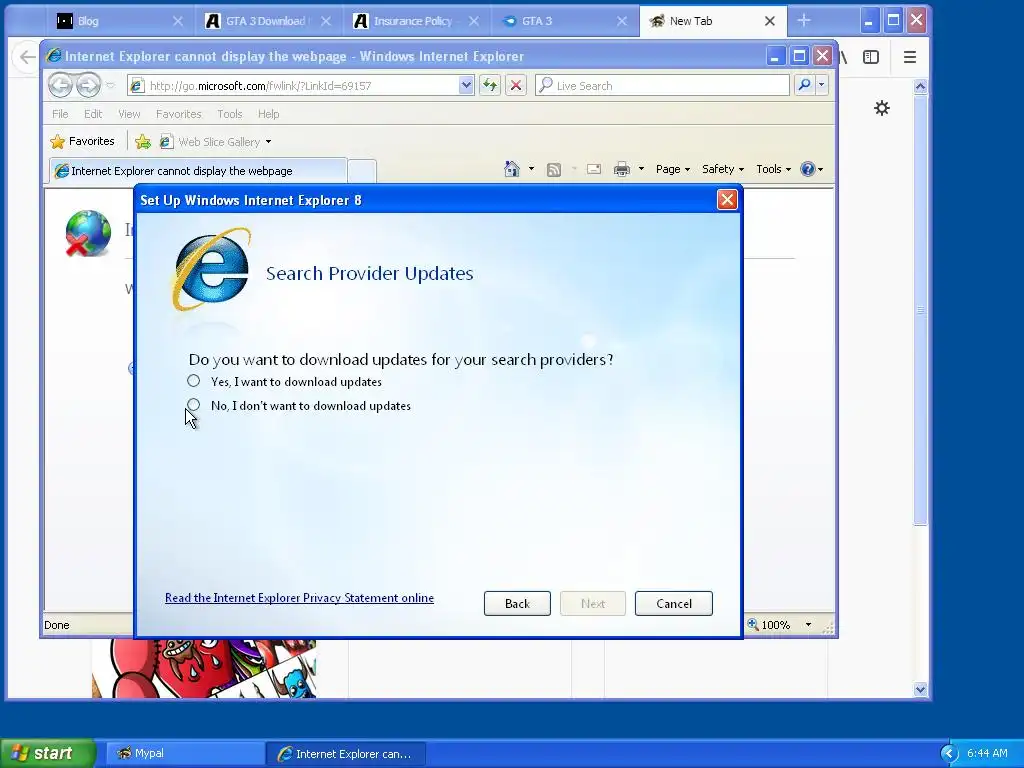
Task: Open the Windows Start menu
Action: click(47, 753)
